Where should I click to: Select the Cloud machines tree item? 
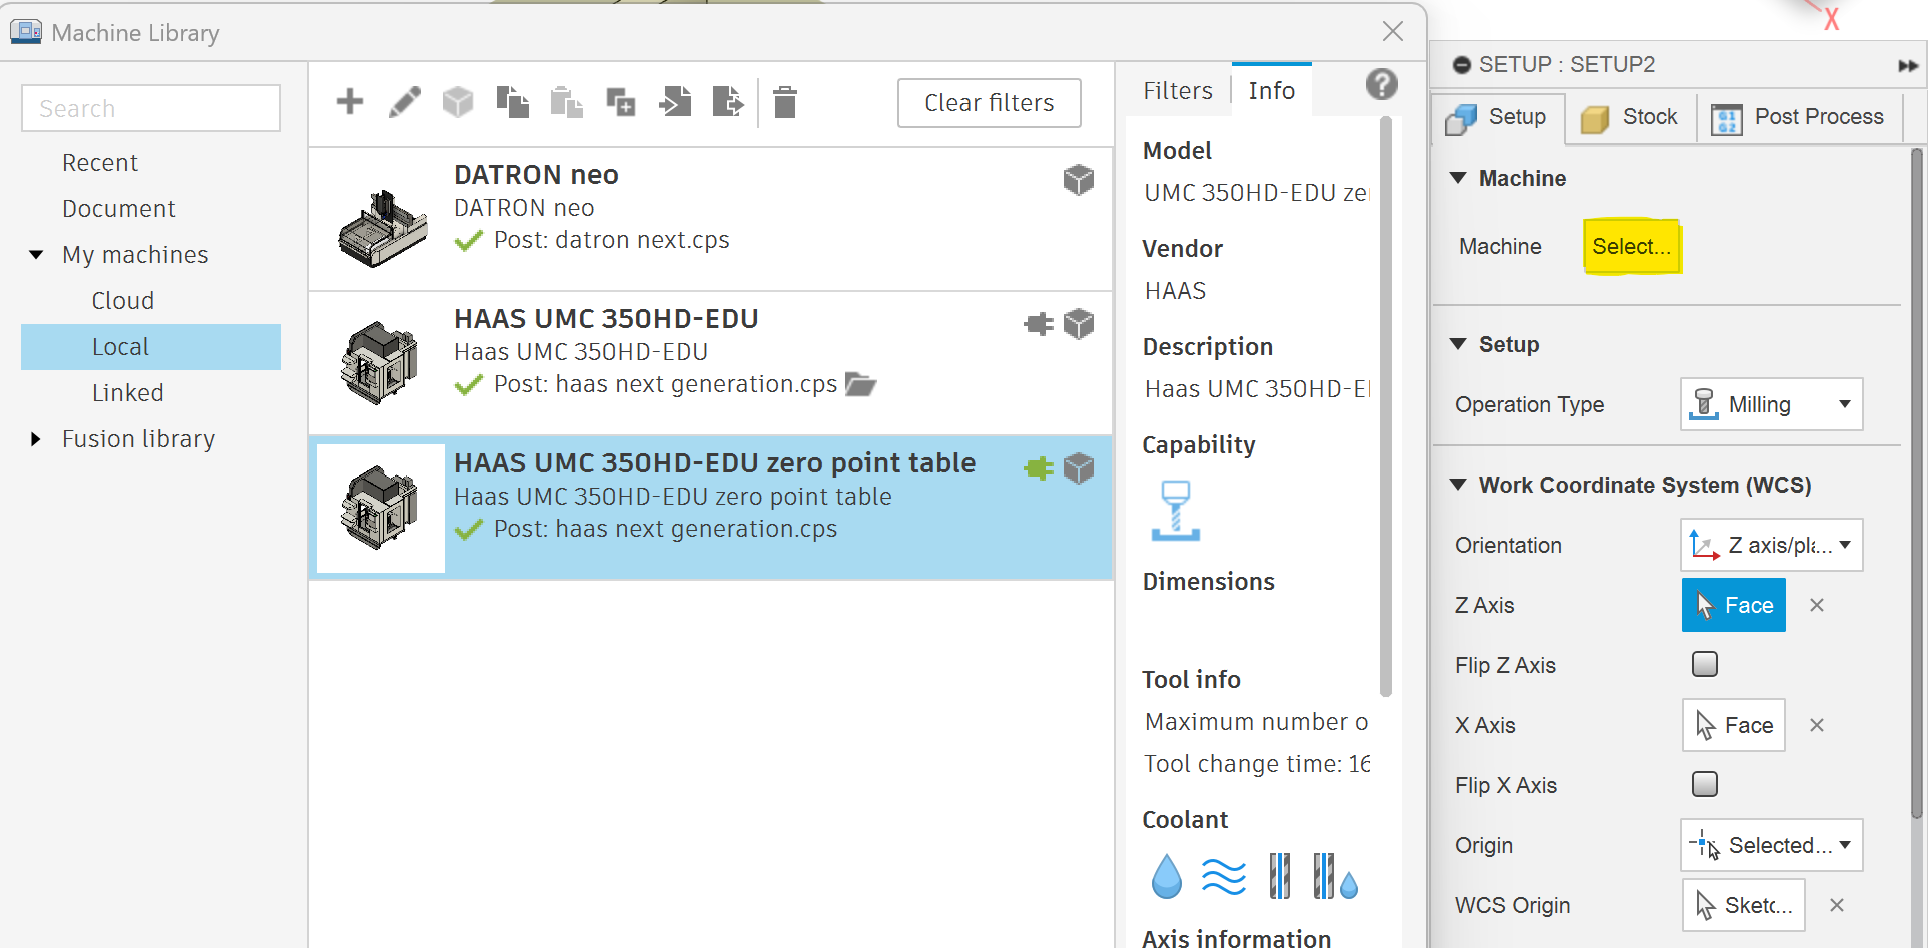(x=123, y=301)
